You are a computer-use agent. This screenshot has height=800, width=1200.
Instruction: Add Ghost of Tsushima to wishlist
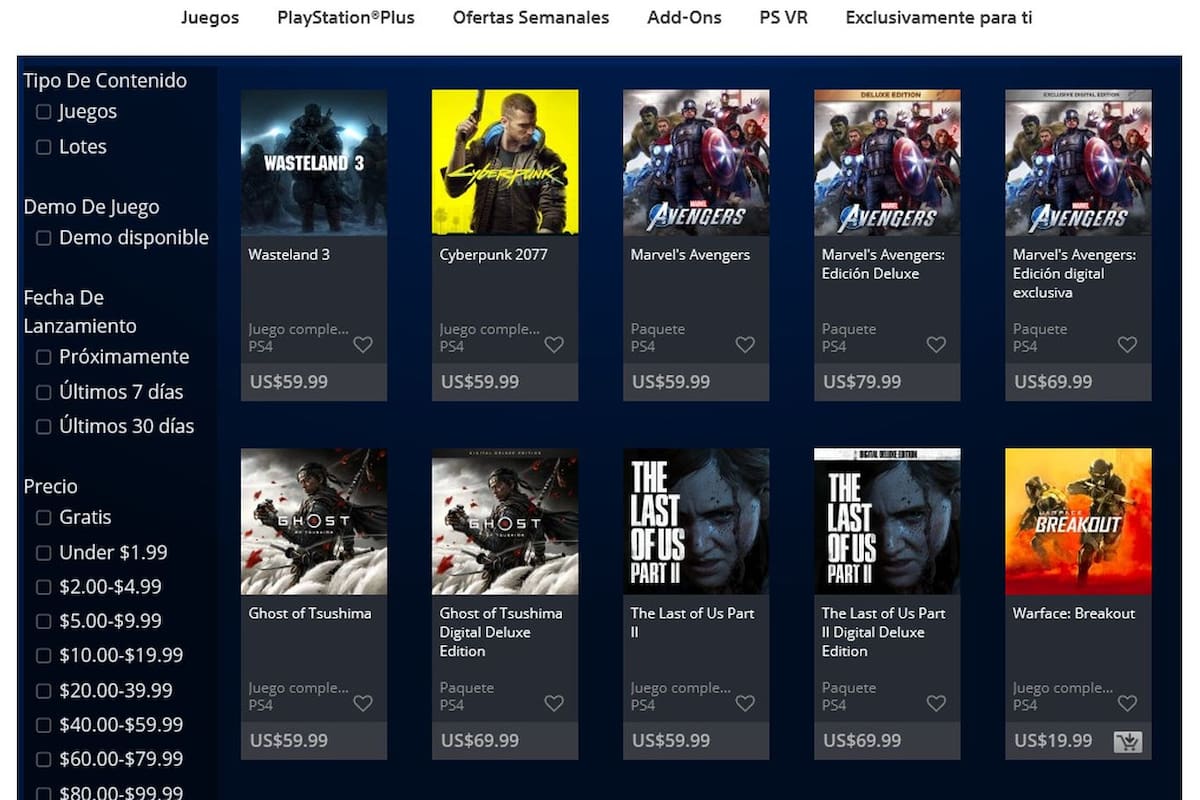click(x=363, y=703)
